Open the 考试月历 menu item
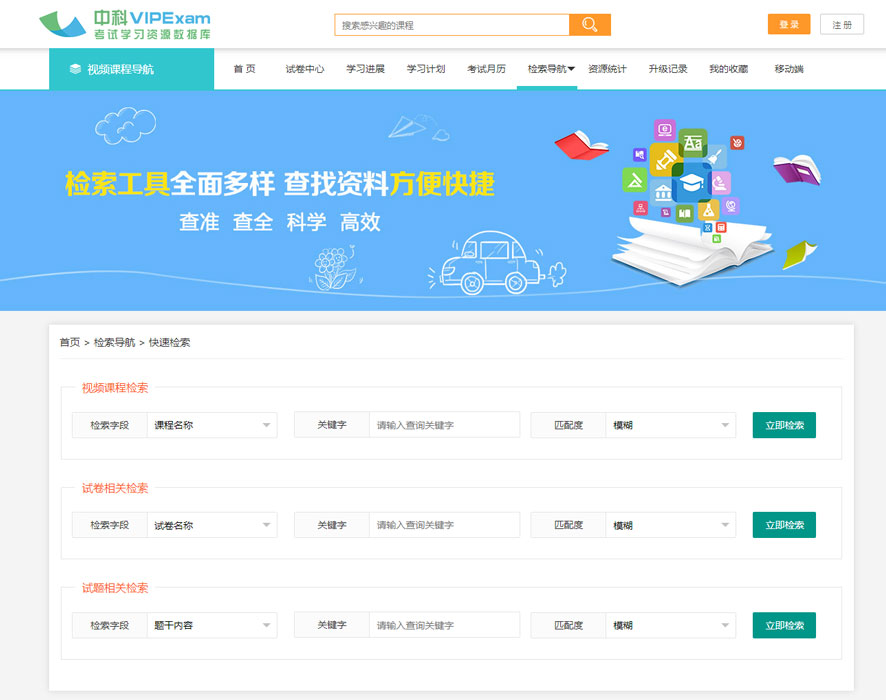Viewport: 886px width, 700px height. tap(486, 69)
